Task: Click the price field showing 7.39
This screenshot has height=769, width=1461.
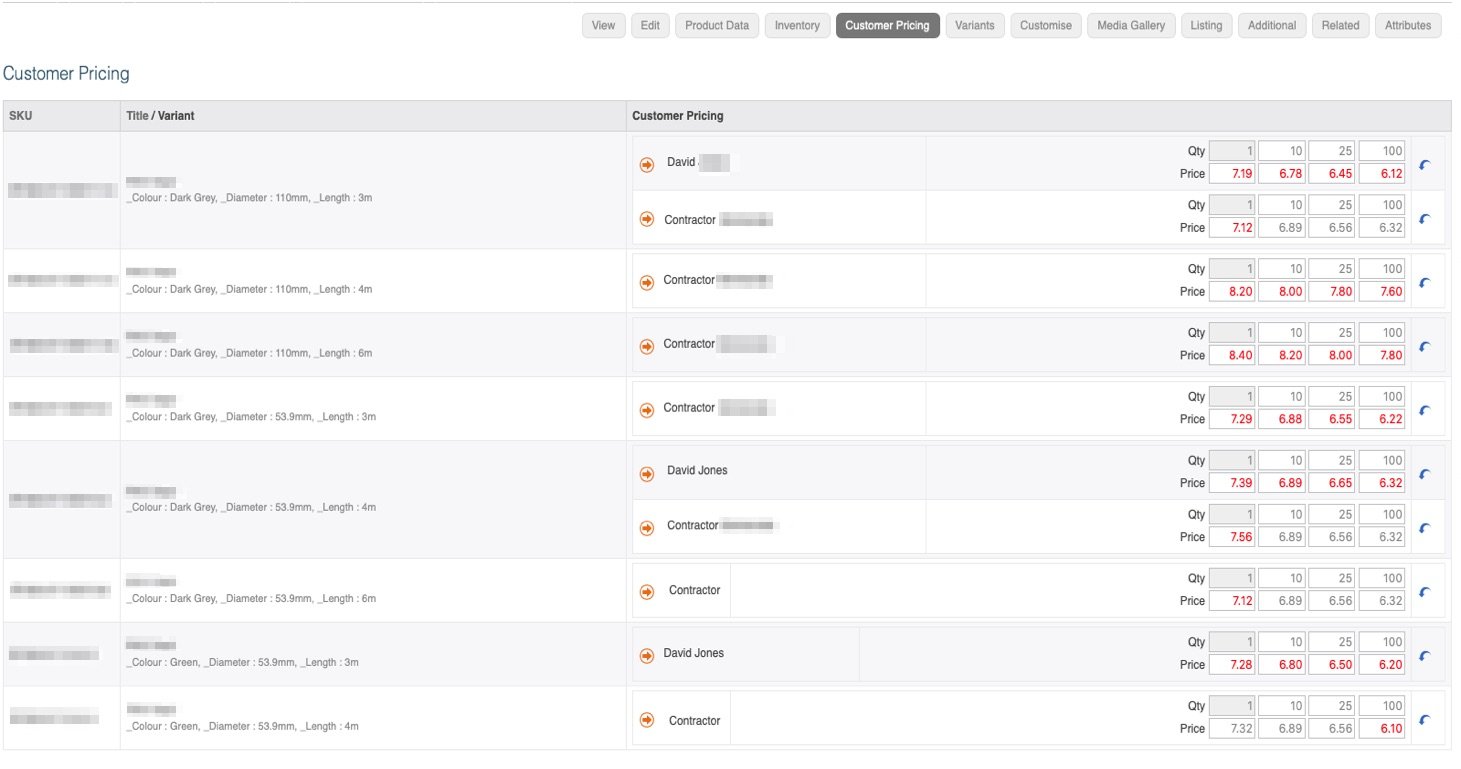Action: tap(1232, 483)
